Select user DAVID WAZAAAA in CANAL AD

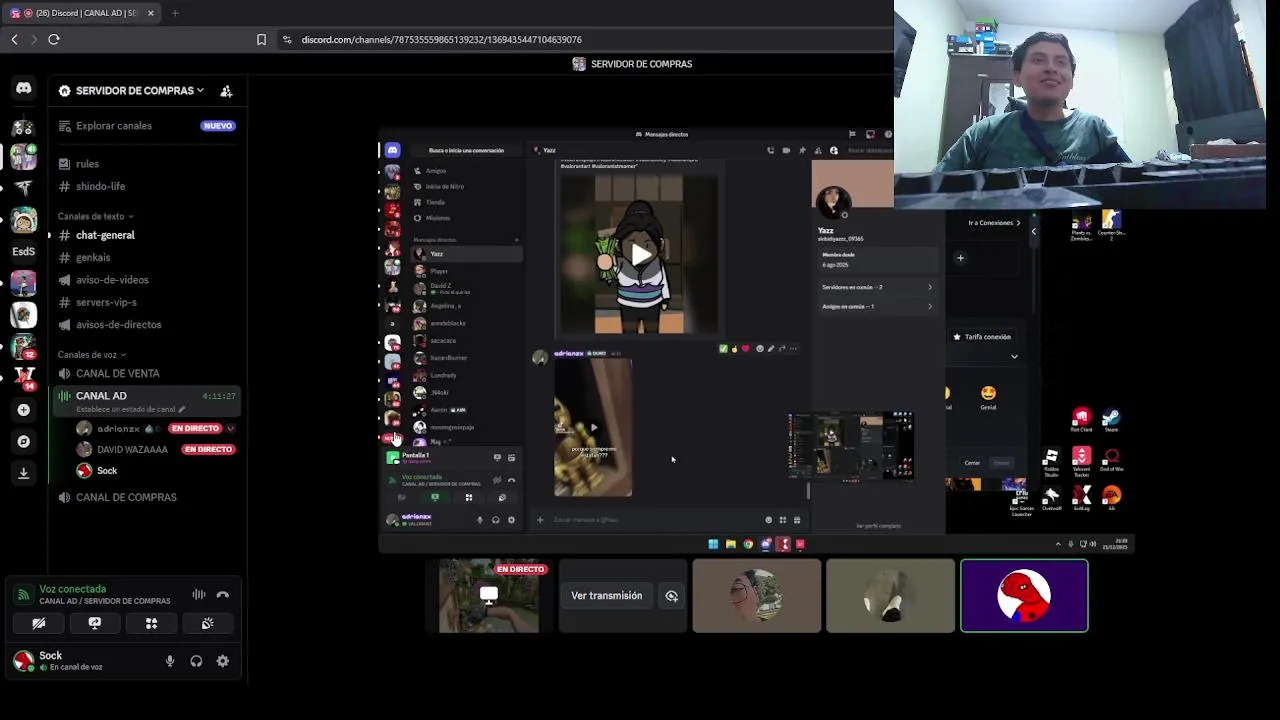132,450
